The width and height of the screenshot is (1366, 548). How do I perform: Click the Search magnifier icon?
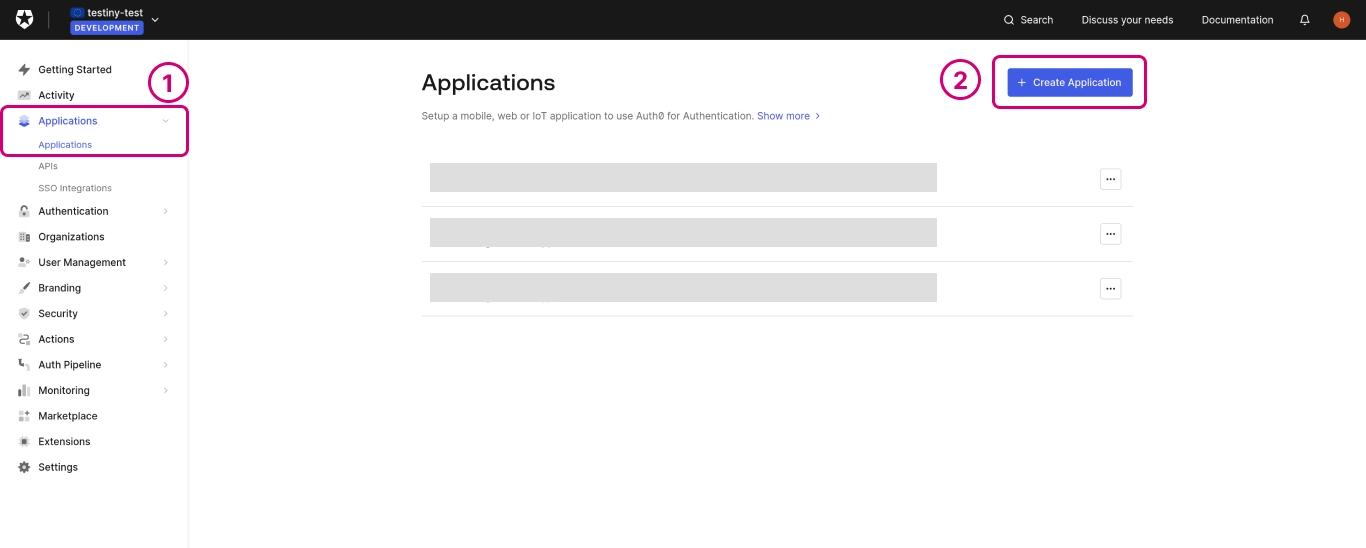click(x=1009, y=20)
